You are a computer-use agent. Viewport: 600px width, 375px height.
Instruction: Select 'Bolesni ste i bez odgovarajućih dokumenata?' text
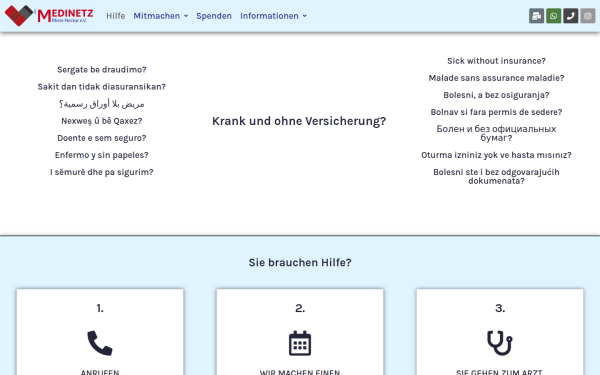(496, 176)
